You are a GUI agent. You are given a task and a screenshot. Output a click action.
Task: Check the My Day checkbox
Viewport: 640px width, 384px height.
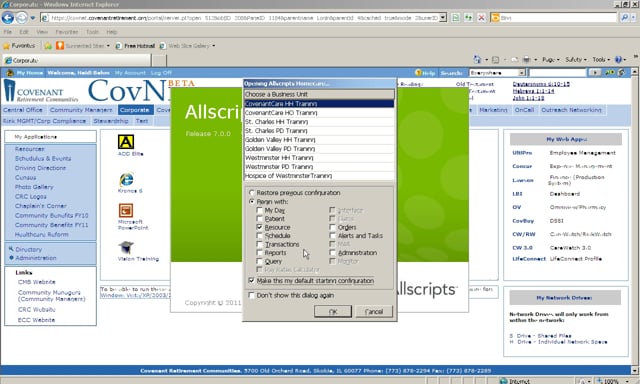(x=260, y=210)
